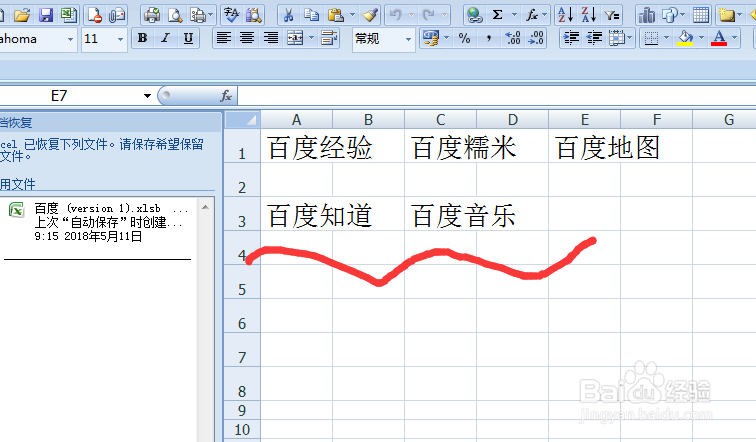
Task: Open font color palette arrow
Action: click(734, 38)
